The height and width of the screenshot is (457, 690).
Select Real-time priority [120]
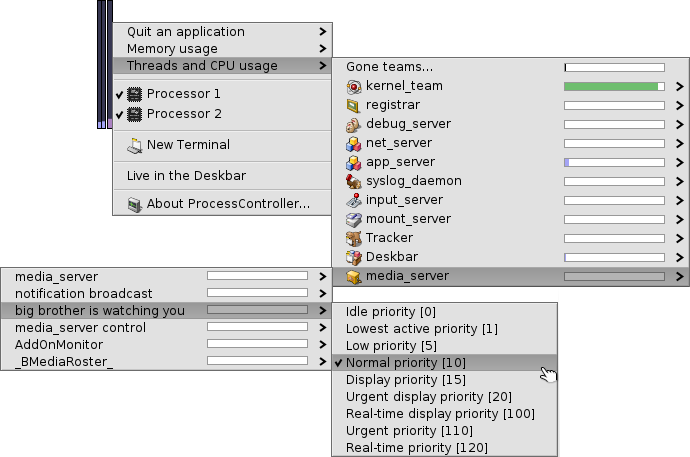[444, 447]
